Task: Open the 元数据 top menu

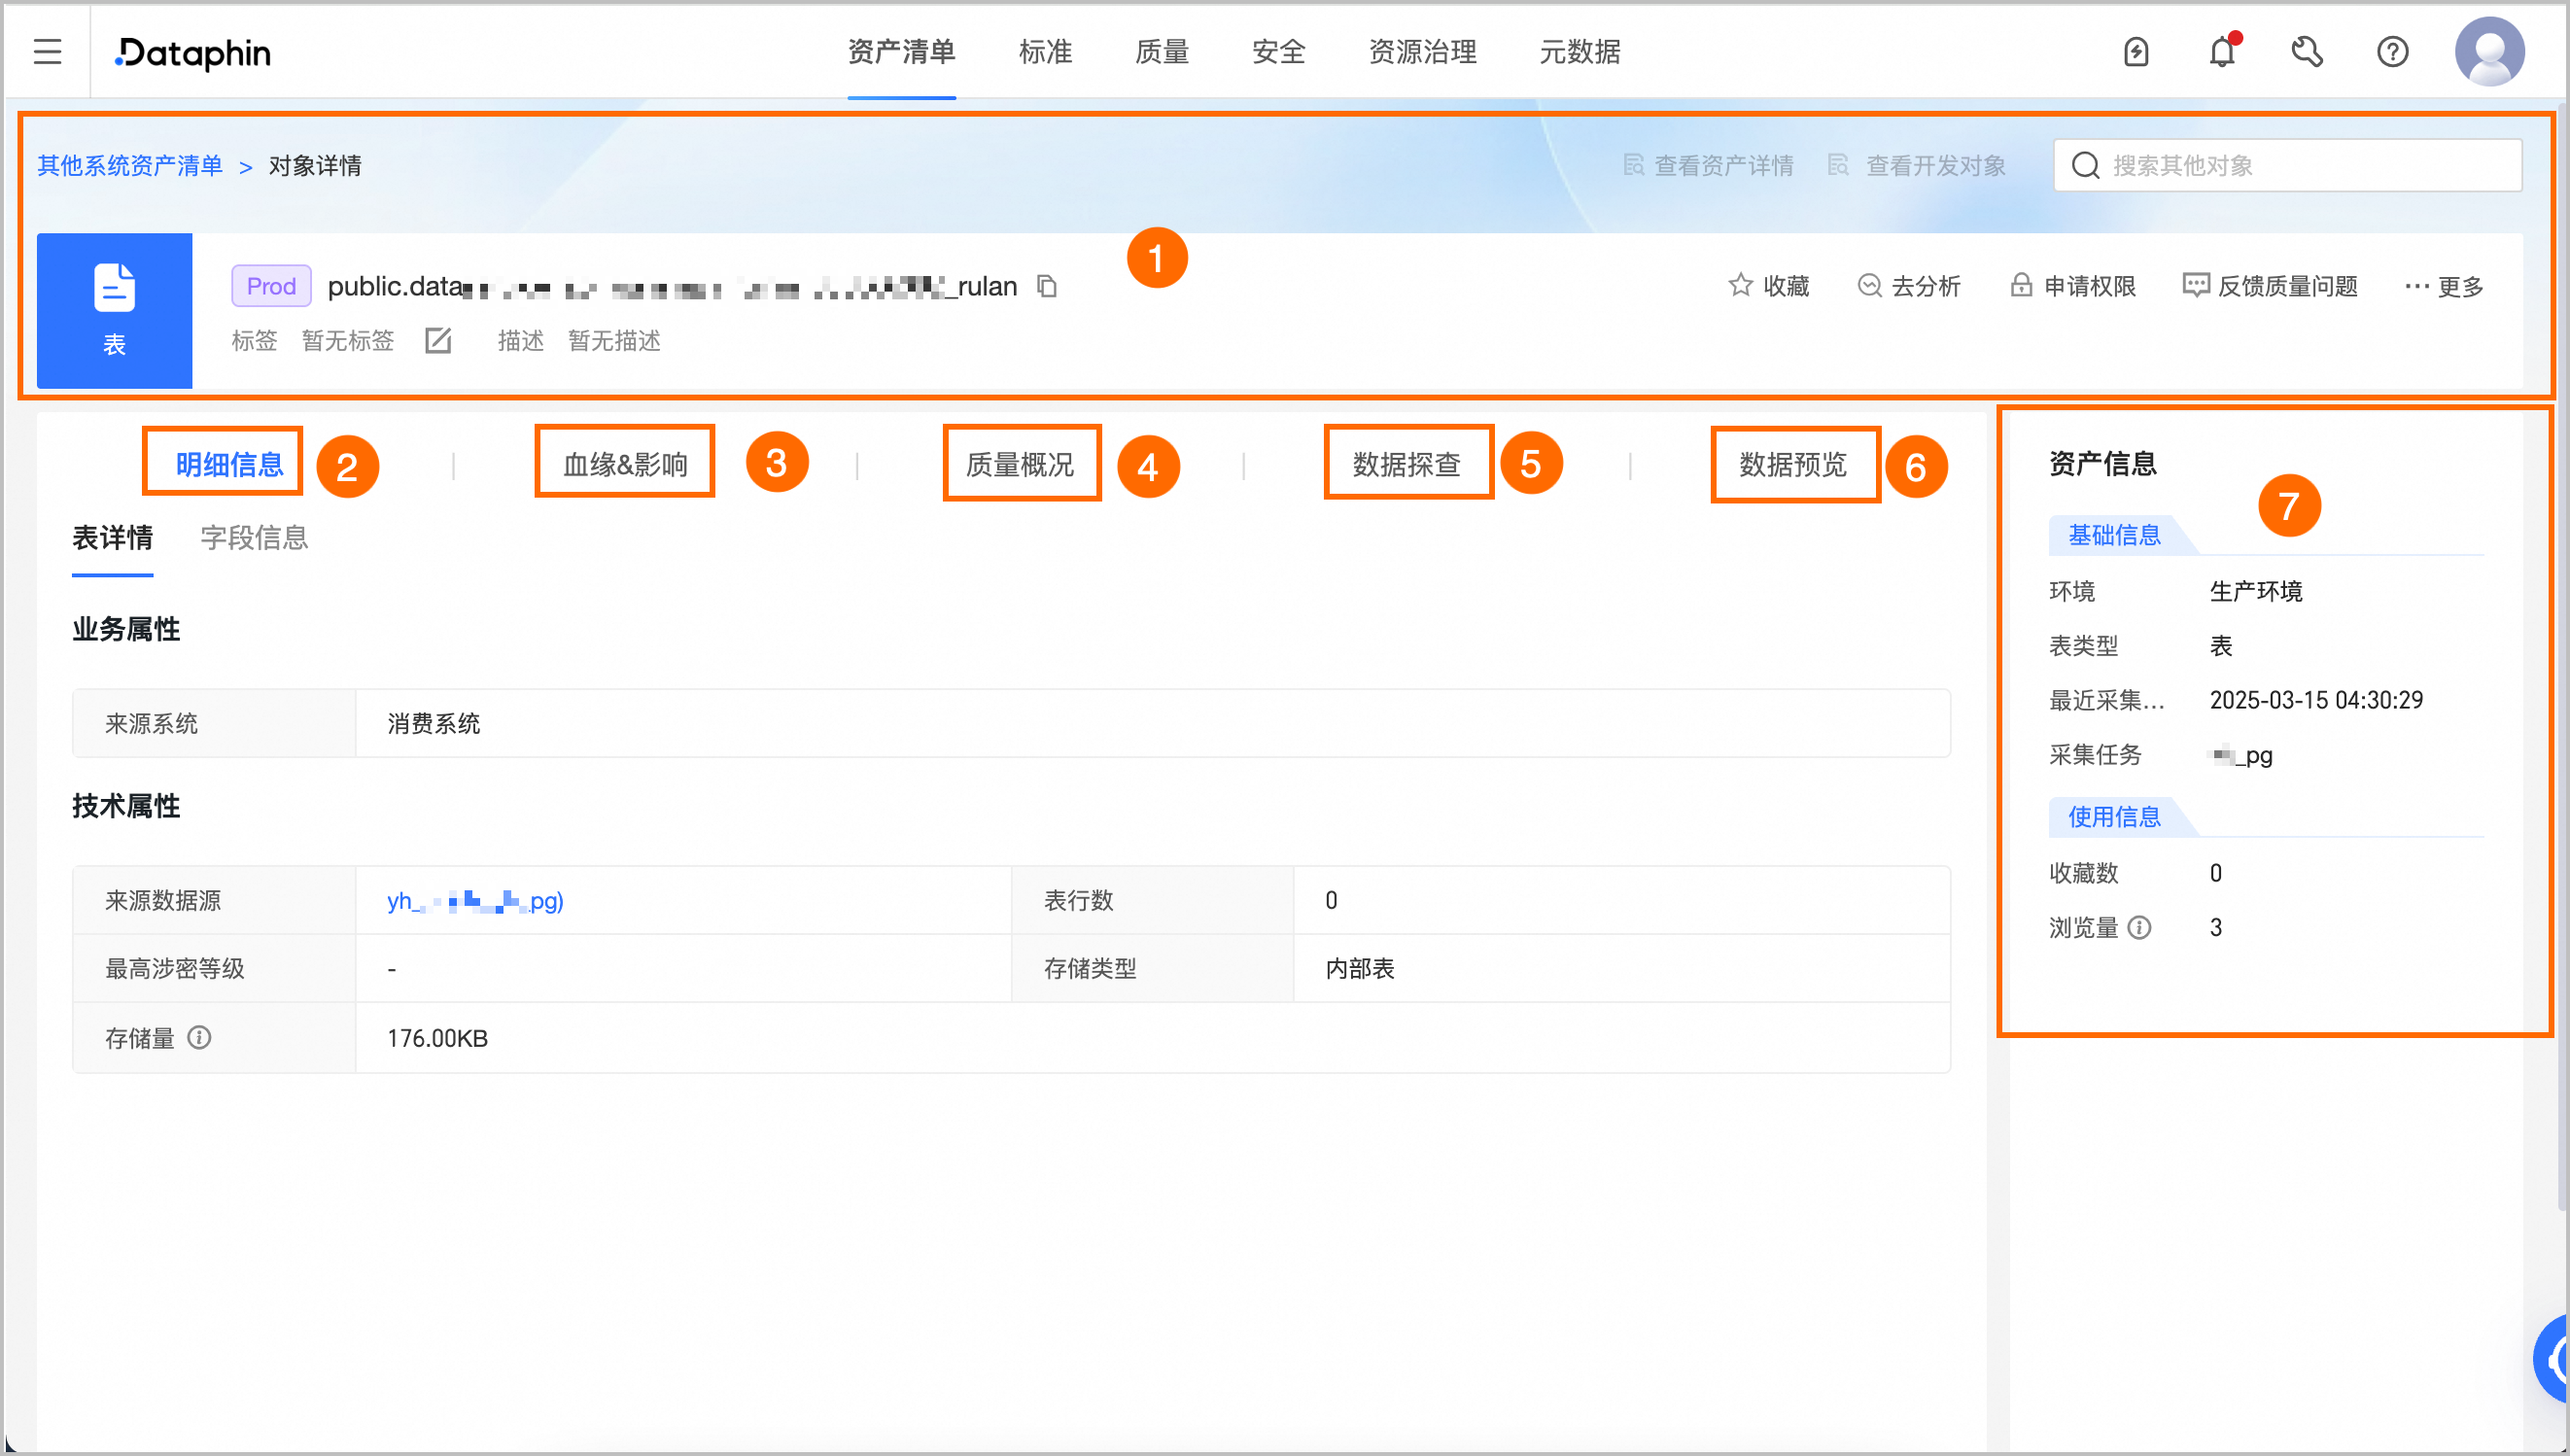Action: click(1580, 51)
